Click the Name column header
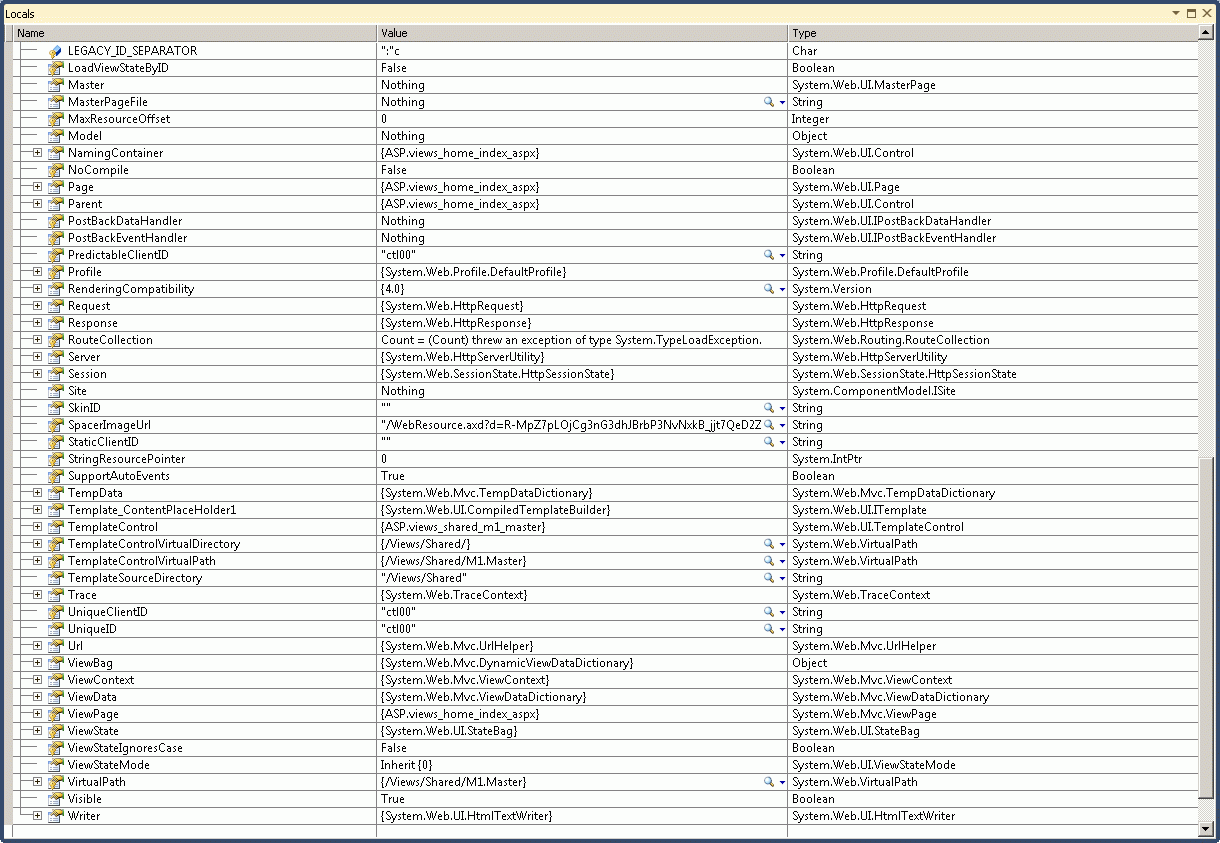Image resolution: width=1220 pixels, height=843 pixels. pyautogui.click(x=195, y=33)
